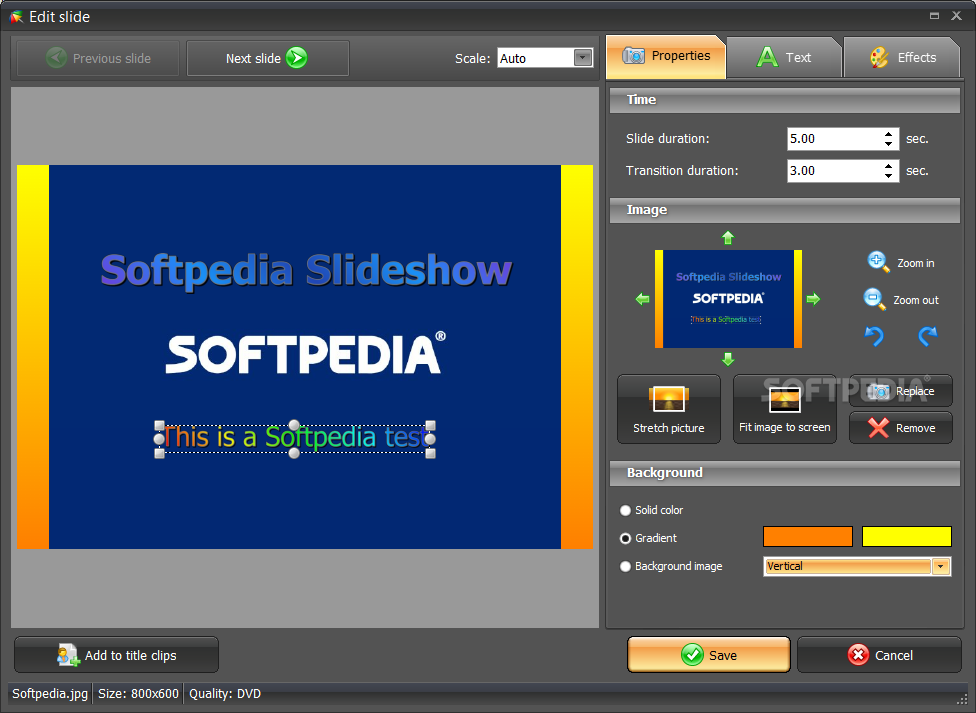Click the Stretch picture button
Viewport: 976px width, 713px height.
669,409
